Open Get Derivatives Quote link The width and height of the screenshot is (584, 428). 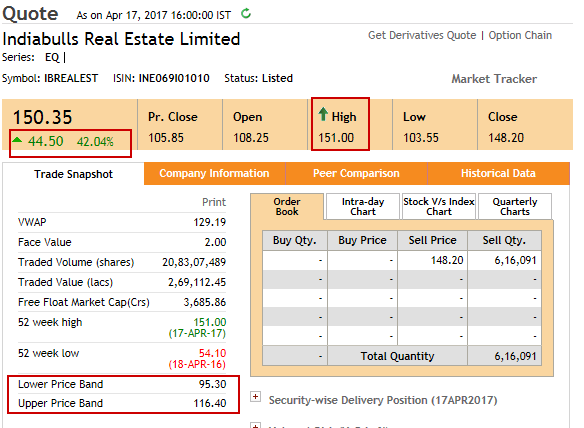pos(422,35)
